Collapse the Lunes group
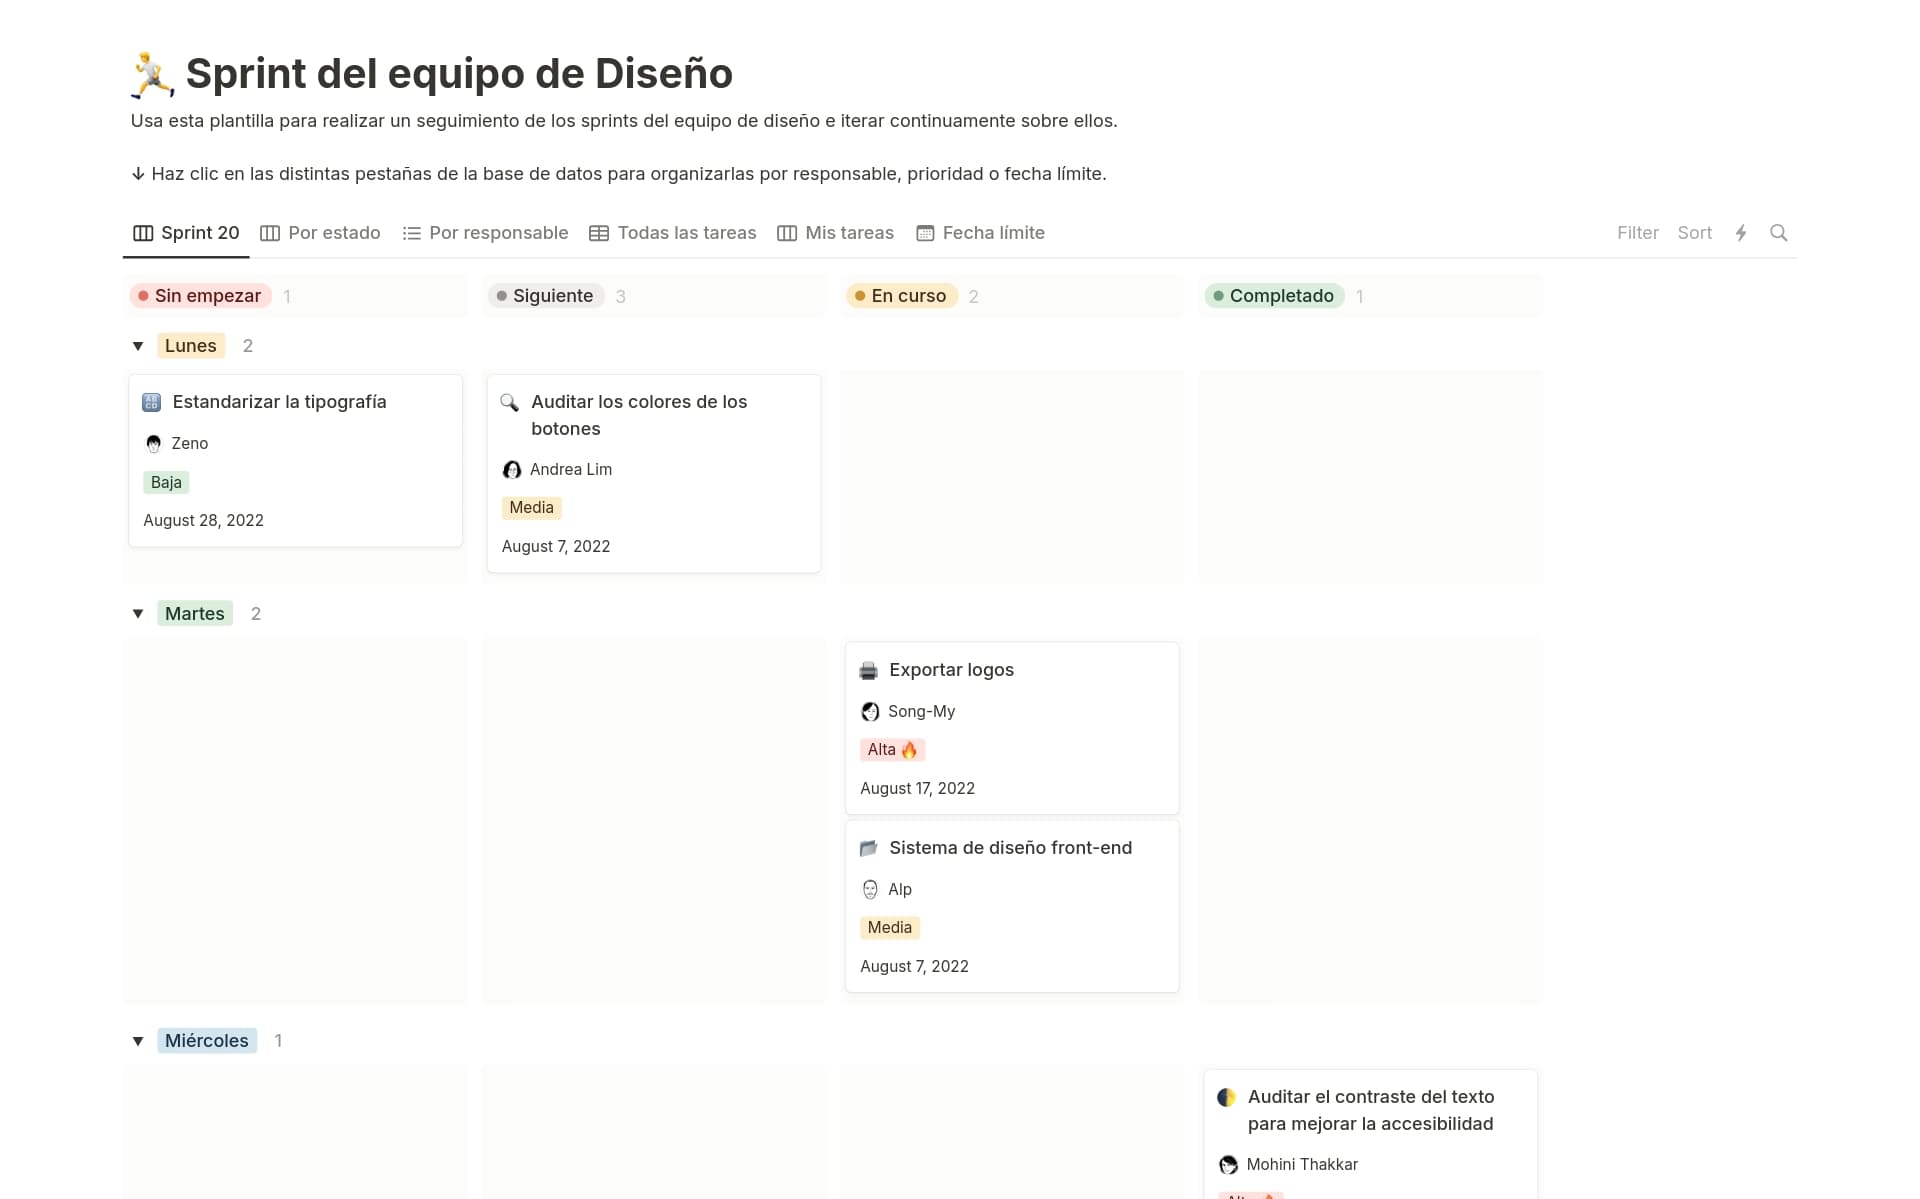 point(138,345)
